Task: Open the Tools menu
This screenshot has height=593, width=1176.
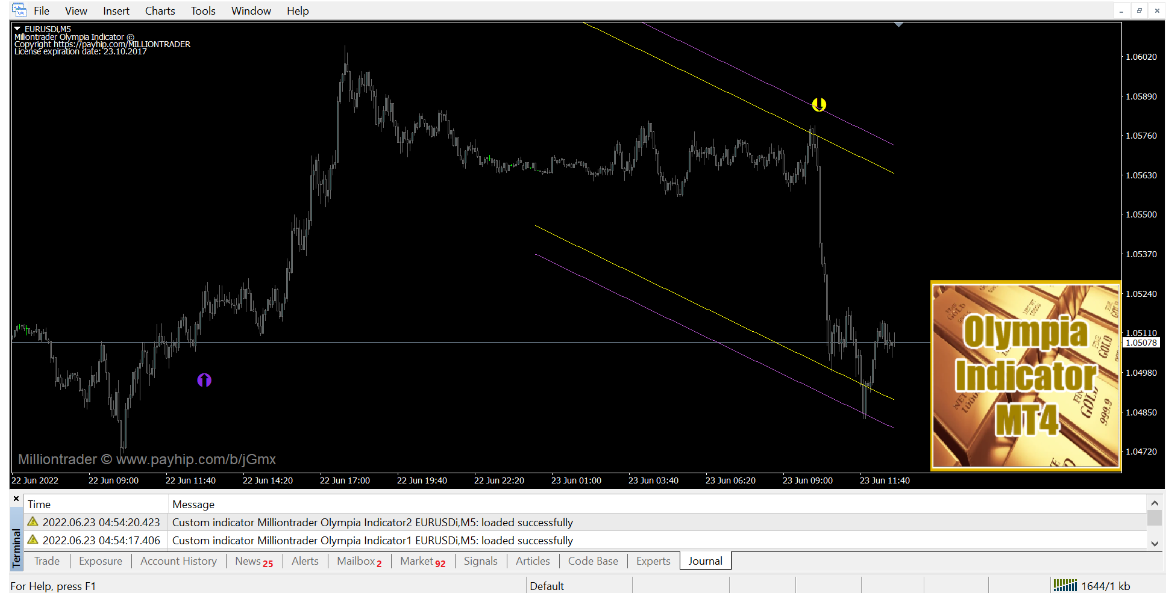Action: [203, 10]
